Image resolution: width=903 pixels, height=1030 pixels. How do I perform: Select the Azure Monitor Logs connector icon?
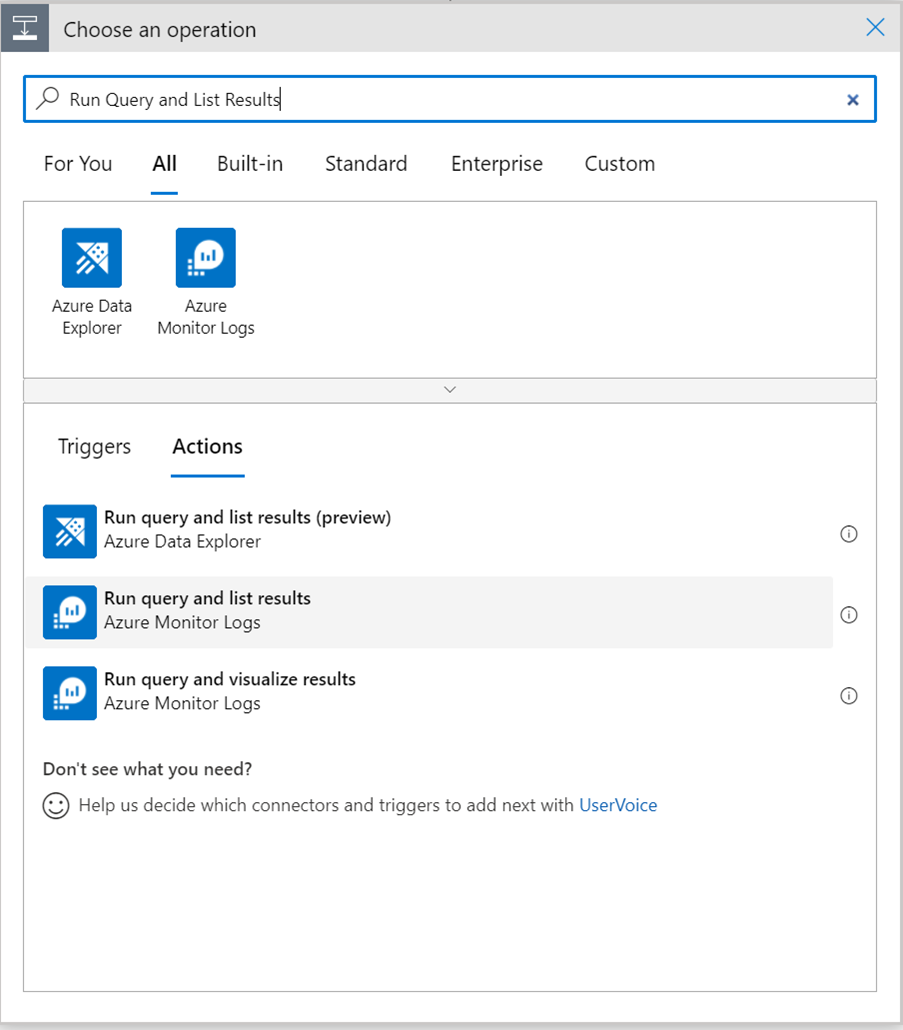[x=206, y=258]
